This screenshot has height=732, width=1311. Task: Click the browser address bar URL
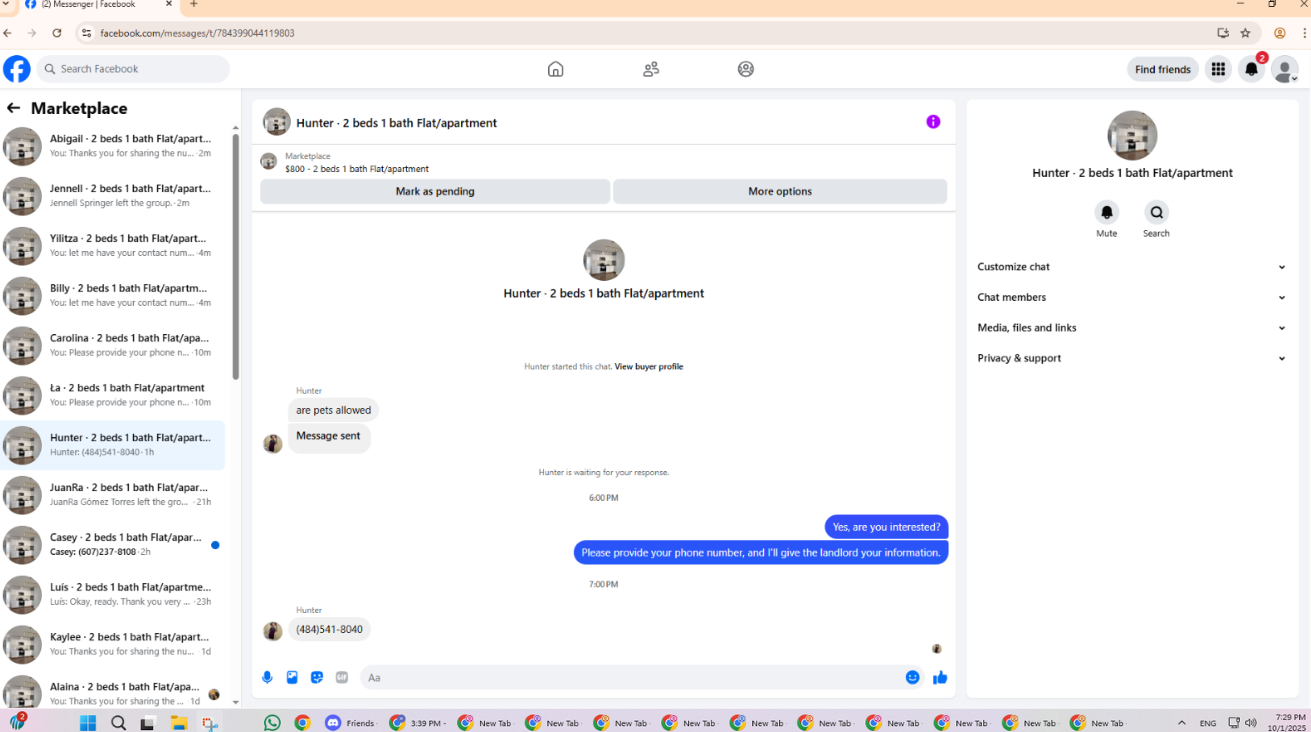pos(197,33)
